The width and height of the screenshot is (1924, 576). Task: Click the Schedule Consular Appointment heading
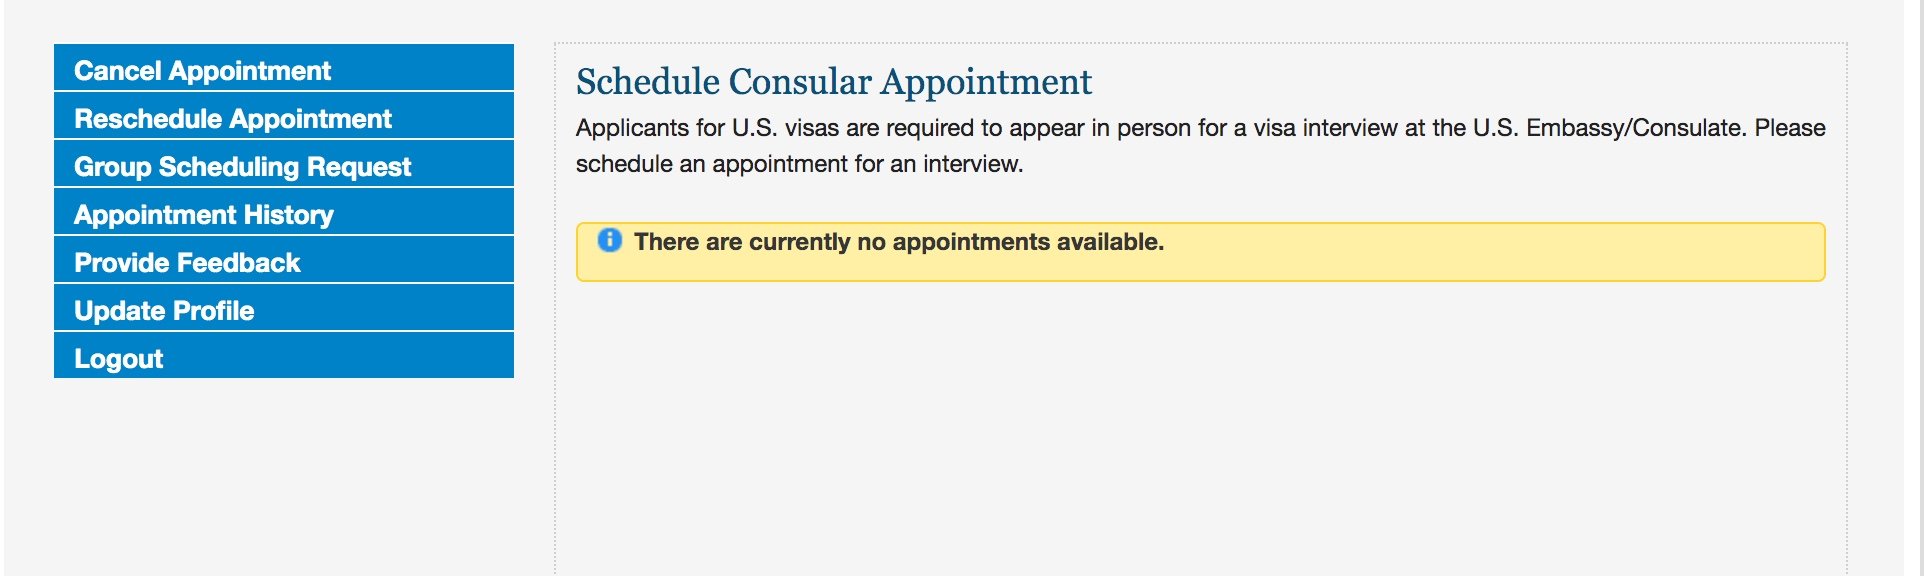833,82
